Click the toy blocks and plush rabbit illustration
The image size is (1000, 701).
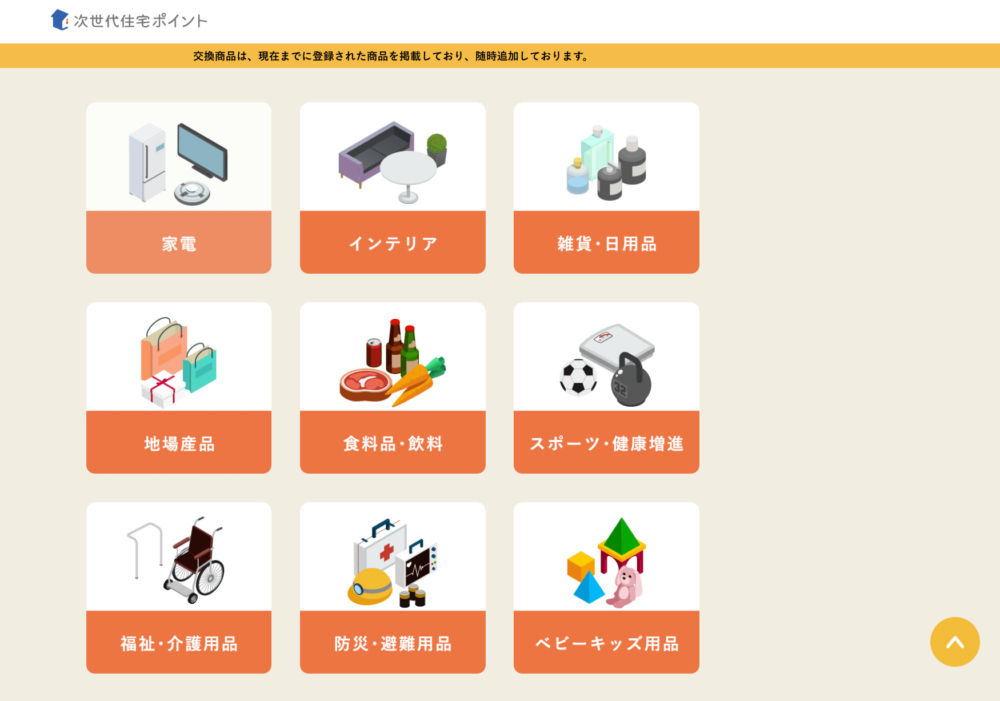pyautogui.click(x=606, y=561)
